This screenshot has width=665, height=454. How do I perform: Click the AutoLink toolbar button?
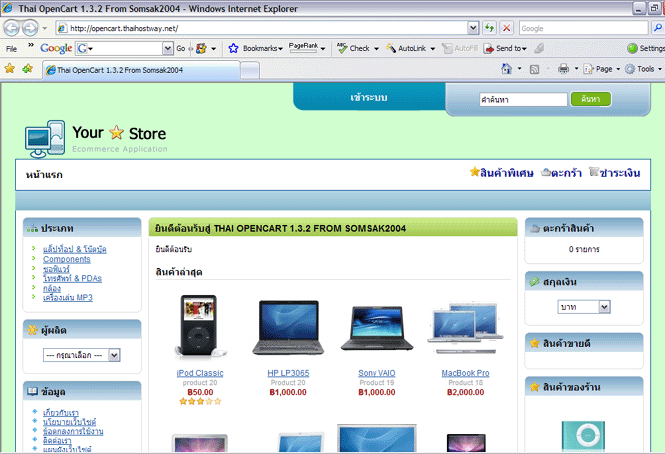(406, 48)
